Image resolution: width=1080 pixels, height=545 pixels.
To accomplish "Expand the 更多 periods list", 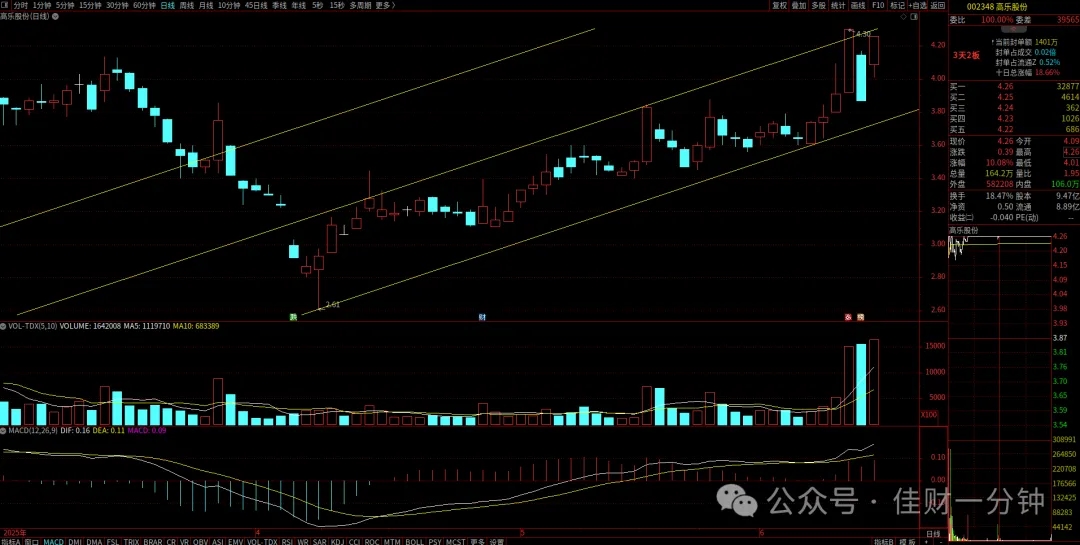I will click(384, 5).
